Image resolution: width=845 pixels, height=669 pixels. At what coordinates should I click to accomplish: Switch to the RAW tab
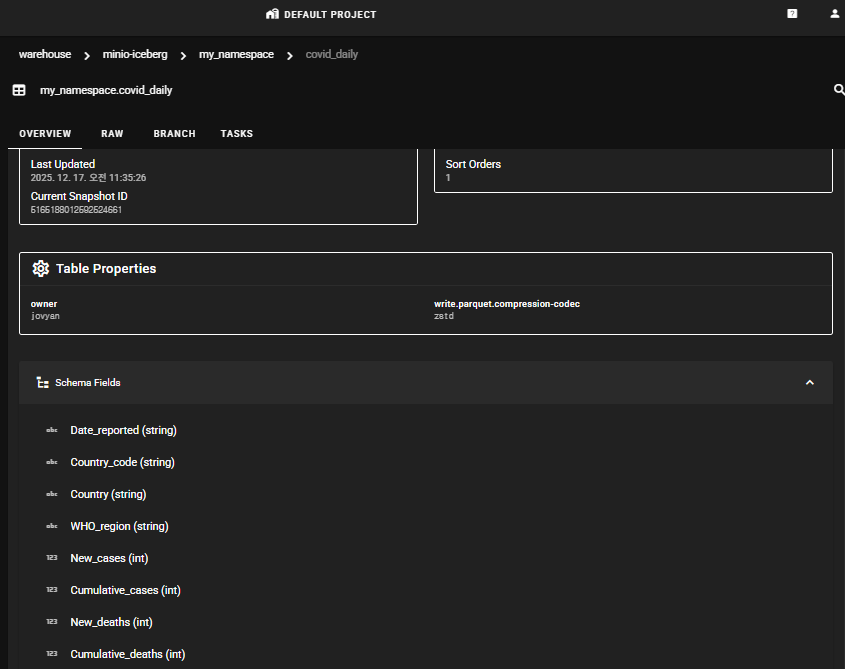[x=112, y=134]
